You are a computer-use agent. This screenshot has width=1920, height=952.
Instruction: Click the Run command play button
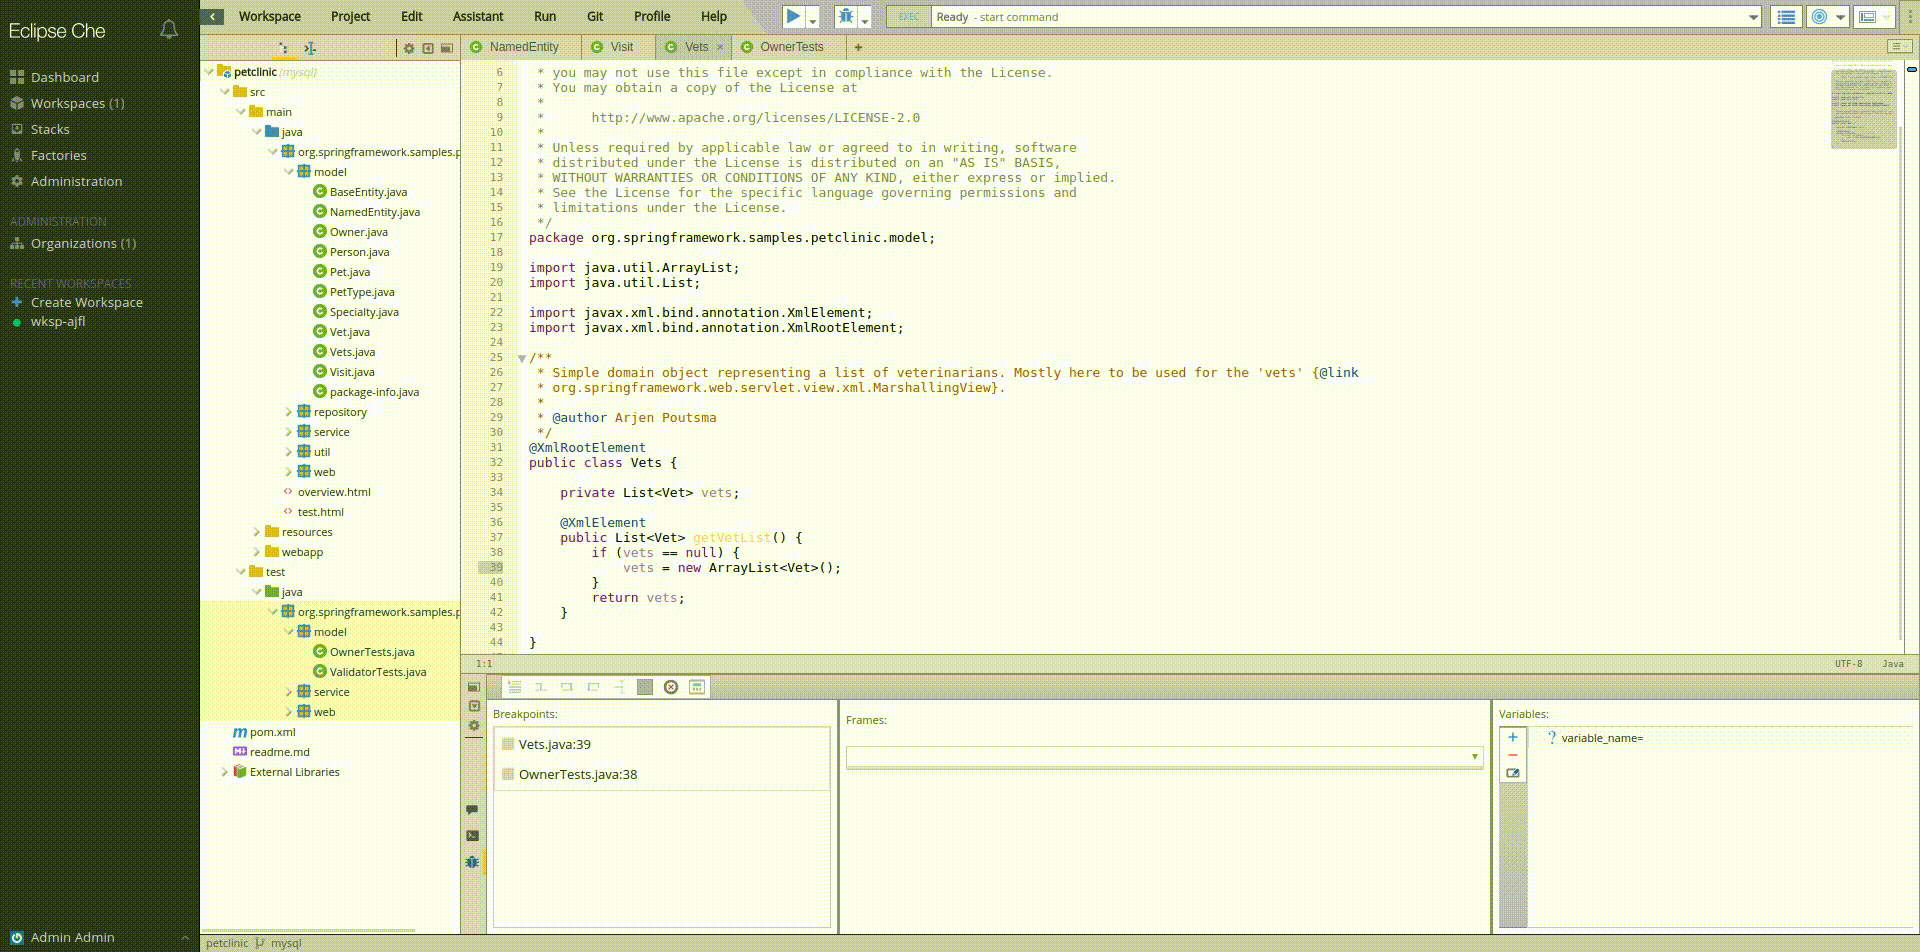click(792, 16)
